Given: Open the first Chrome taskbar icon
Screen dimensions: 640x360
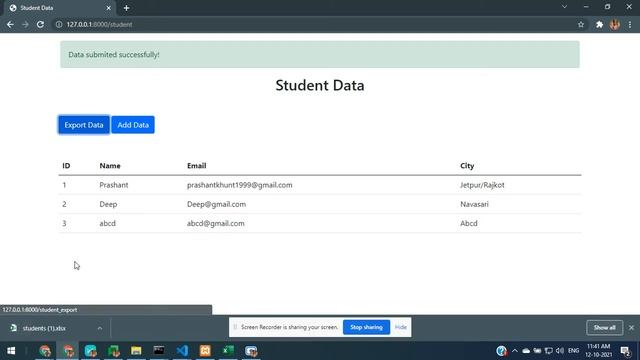Looking at the screenshot, I should (x=45, y=351).
